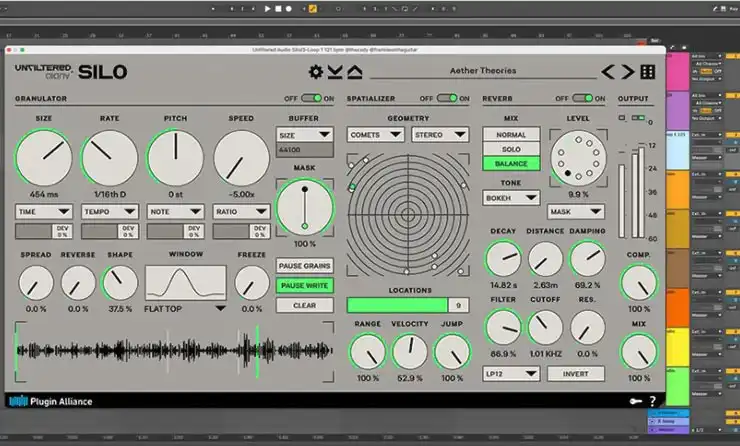Click the Mask knob showing 100 %
Screen dimensions: 740x446
pyautogui.click(x=304, y=208)
